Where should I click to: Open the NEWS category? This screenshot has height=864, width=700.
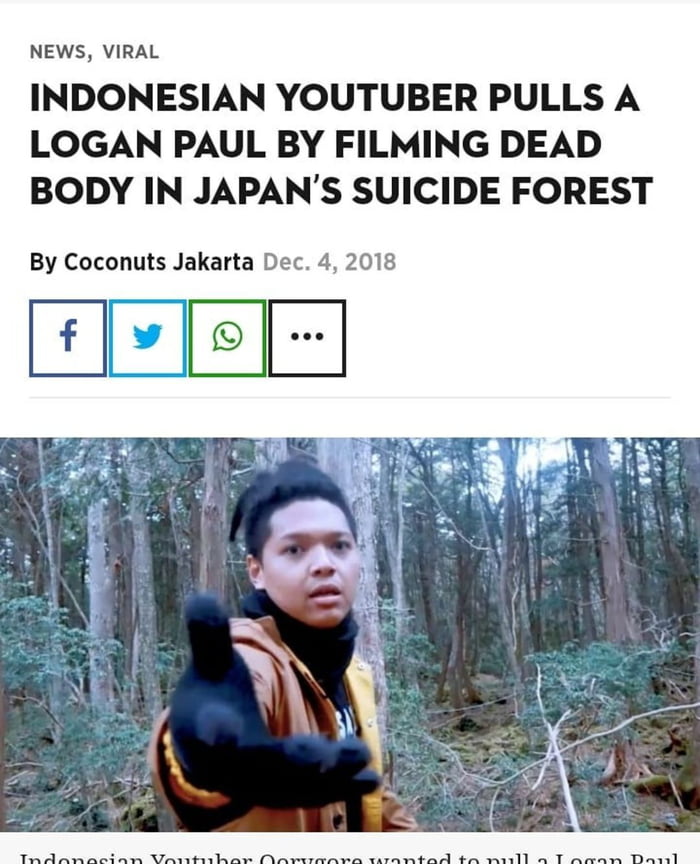point(58,52)
